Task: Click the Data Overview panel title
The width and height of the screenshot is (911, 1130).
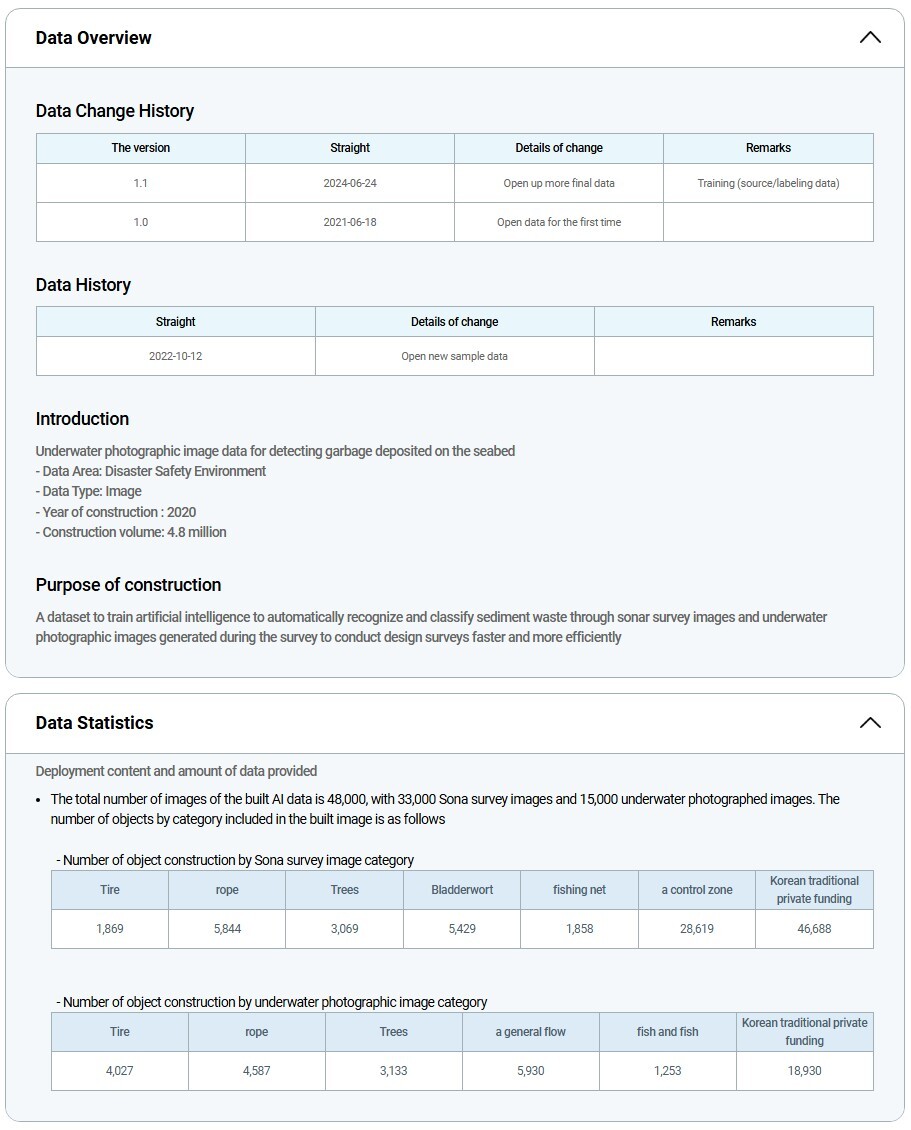Action: tap(94, 38)
